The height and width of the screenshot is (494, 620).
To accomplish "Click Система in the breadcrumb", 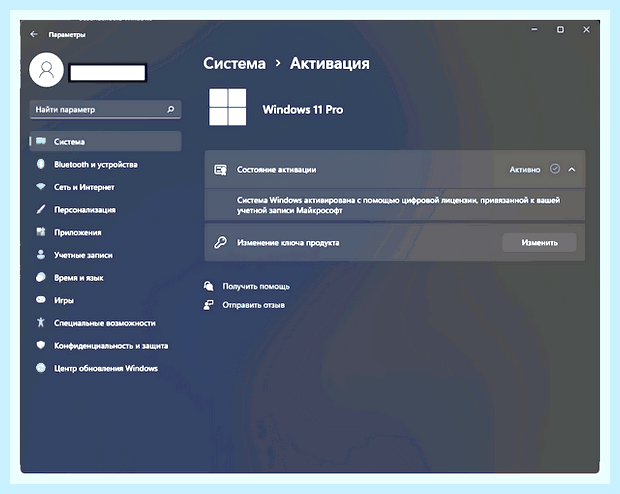I will (234, 63).
